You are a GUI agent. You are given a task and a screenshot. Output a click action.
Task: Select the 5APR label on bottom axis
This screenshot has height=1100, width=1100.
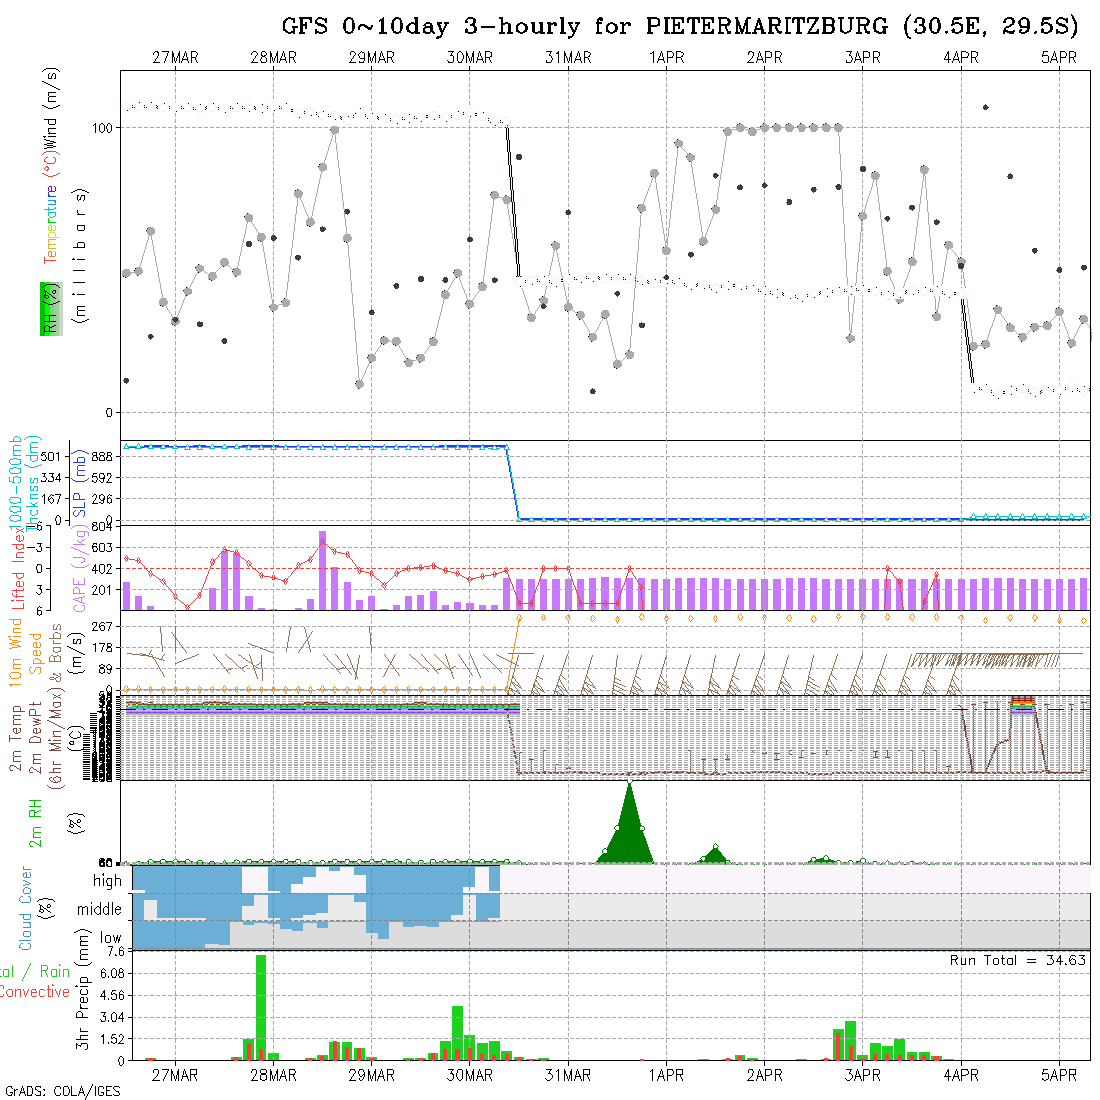click(1059, 1075)
